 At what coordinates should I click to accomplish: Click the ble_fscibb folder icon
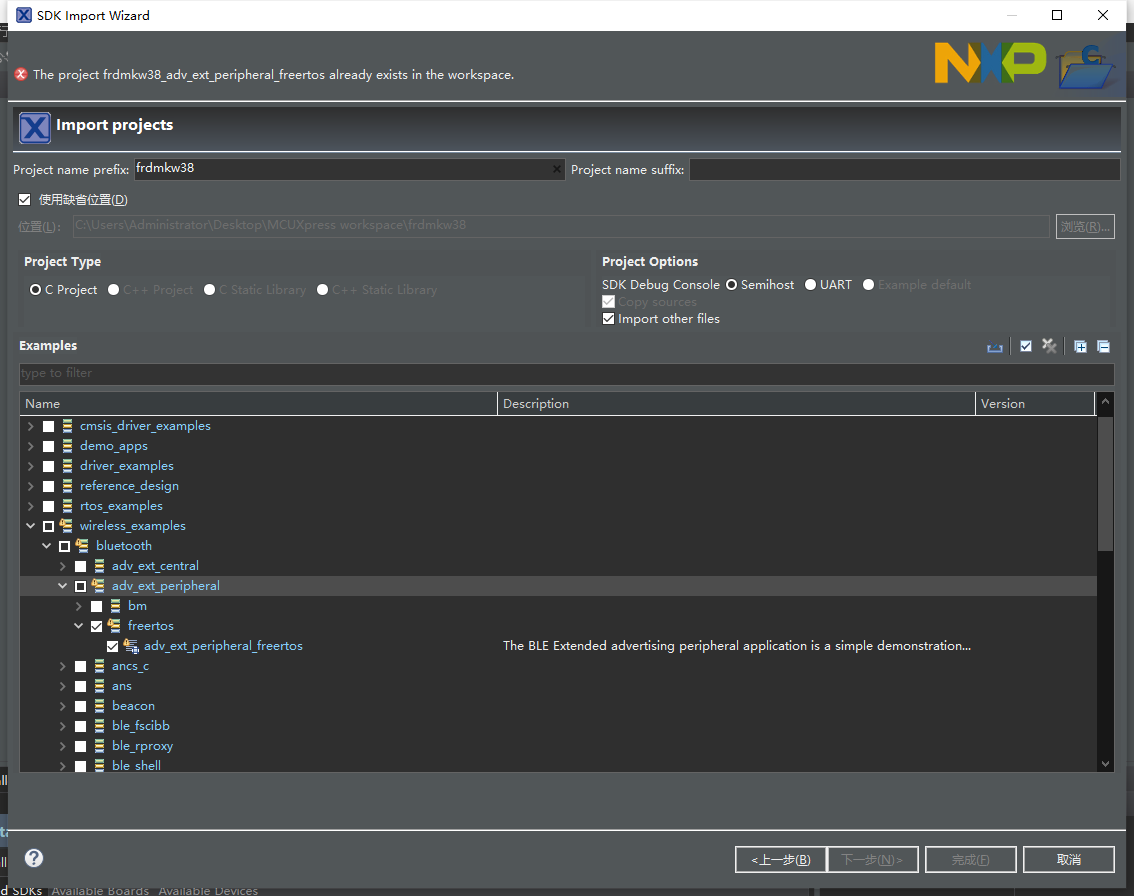[x=99, y=726]
